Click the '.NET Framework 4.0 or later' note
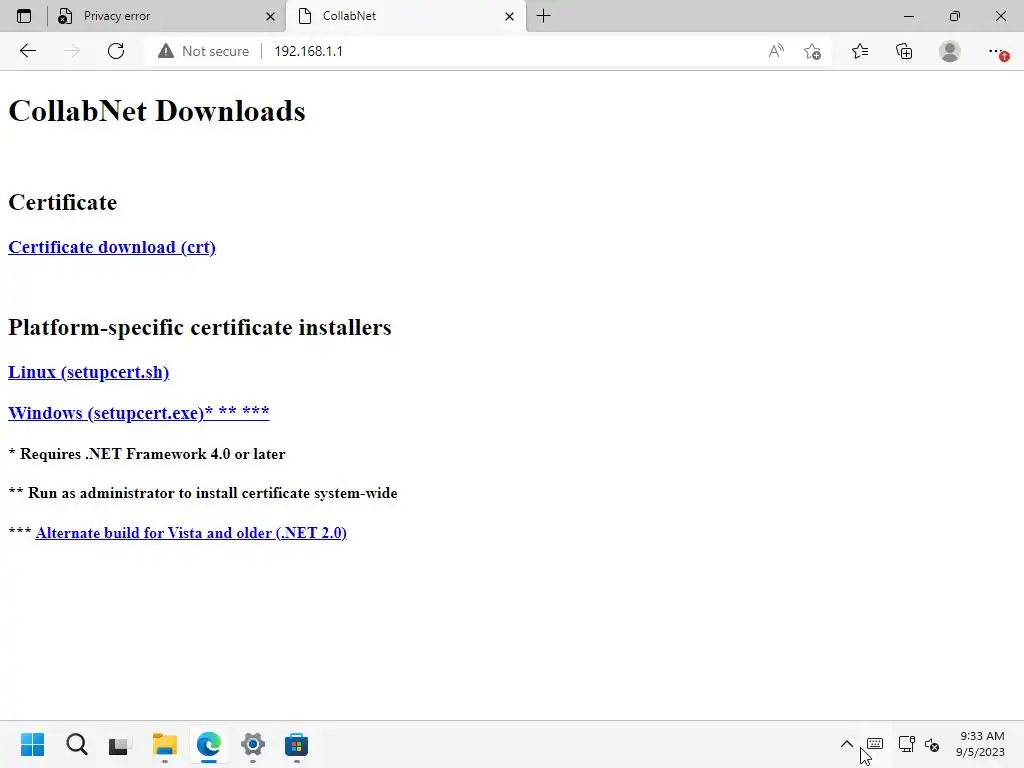This screenshot has width=1024, height=768. 147,454
